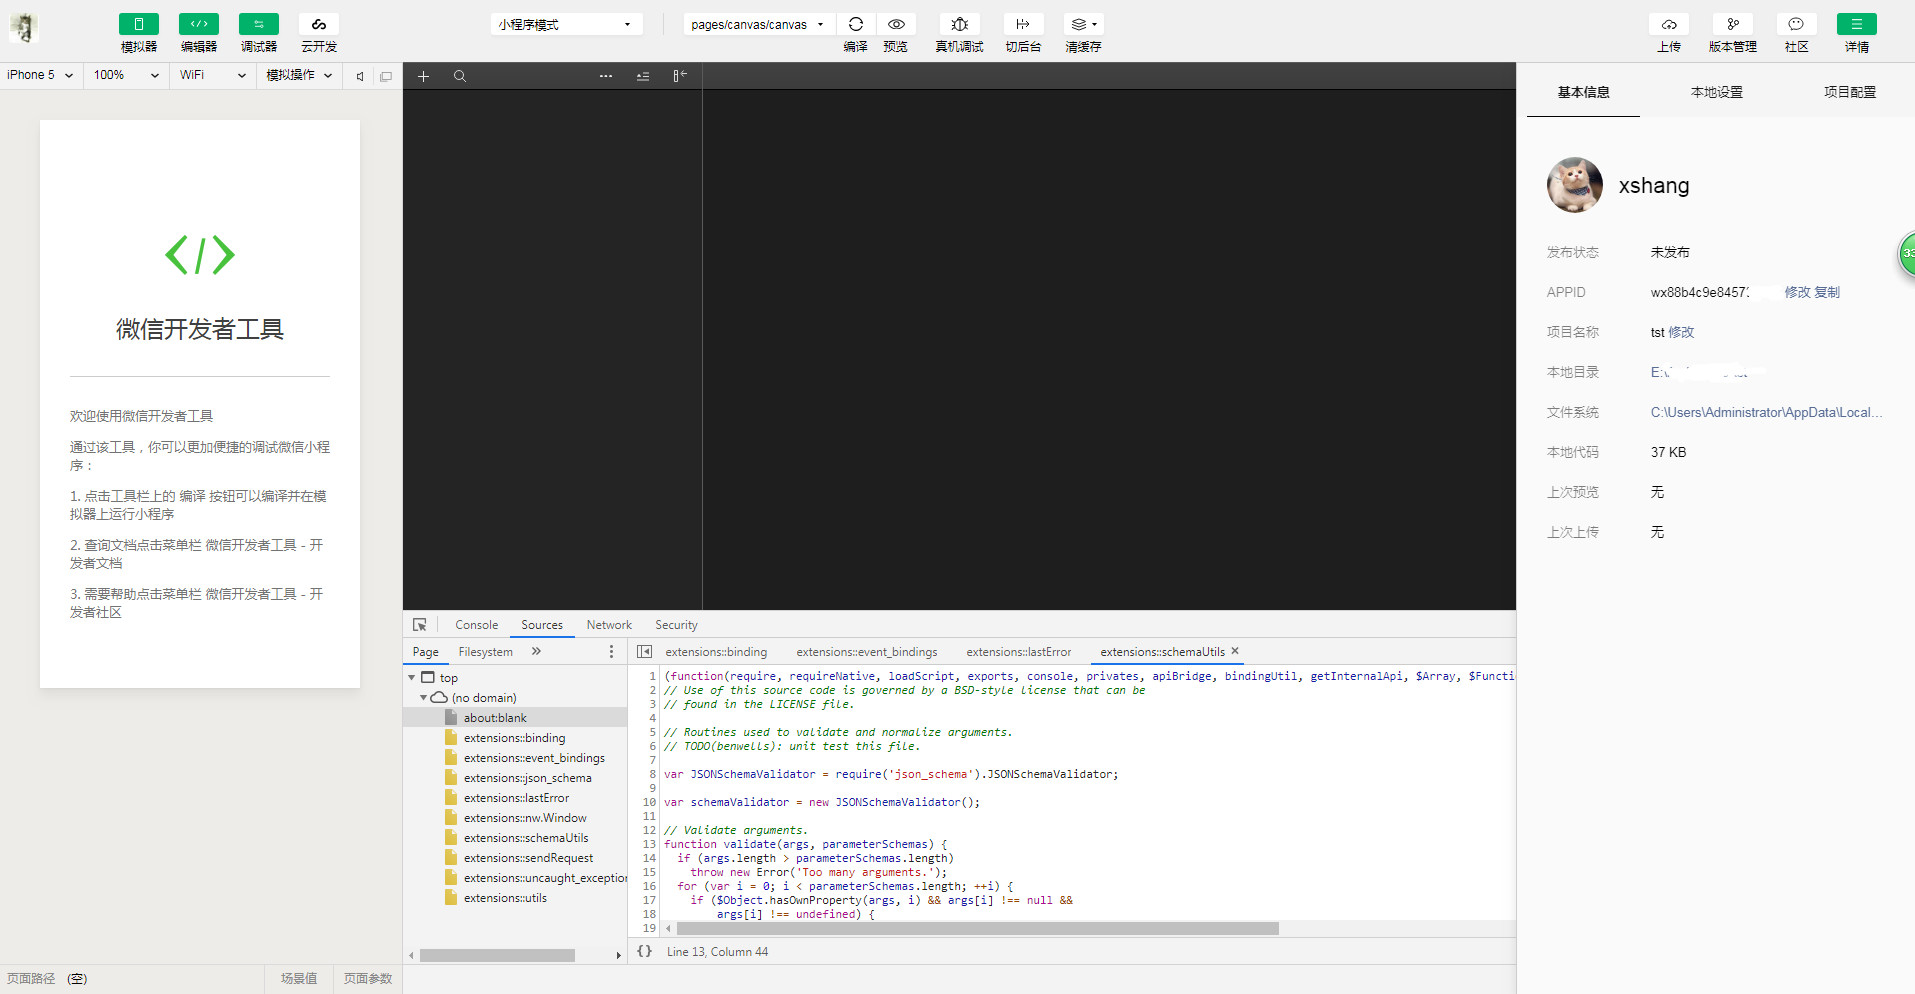Click the 云开发 cloud development icon
The image size is (1915, 994).
coord(318,25)
